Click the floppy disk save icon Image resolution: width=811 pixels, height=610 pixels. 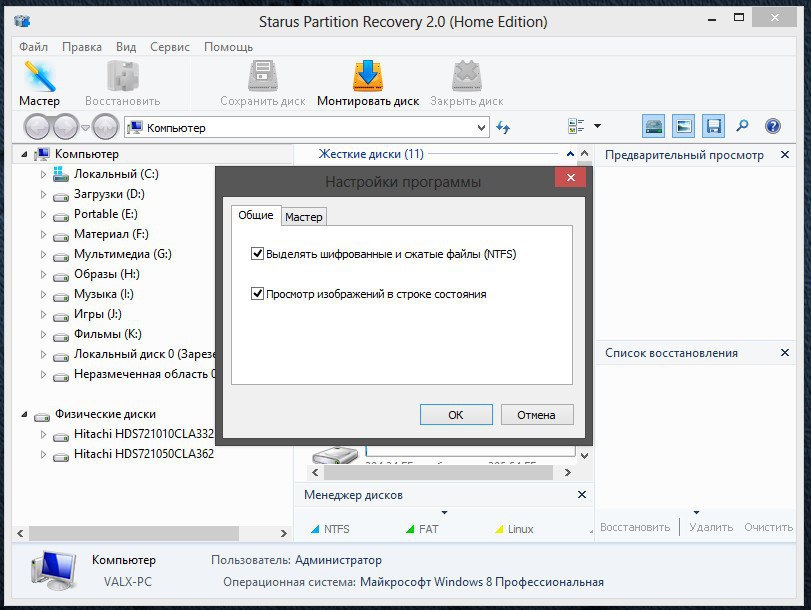713,126
